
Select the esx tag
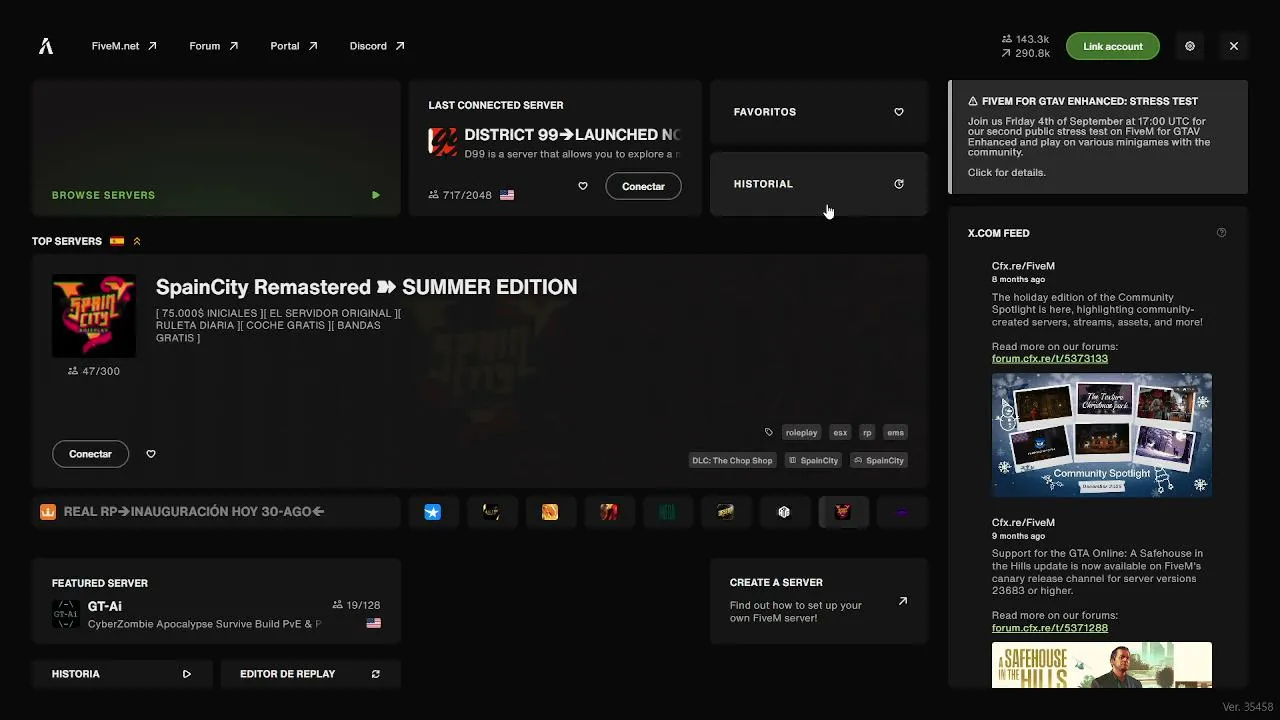(840, 433)
